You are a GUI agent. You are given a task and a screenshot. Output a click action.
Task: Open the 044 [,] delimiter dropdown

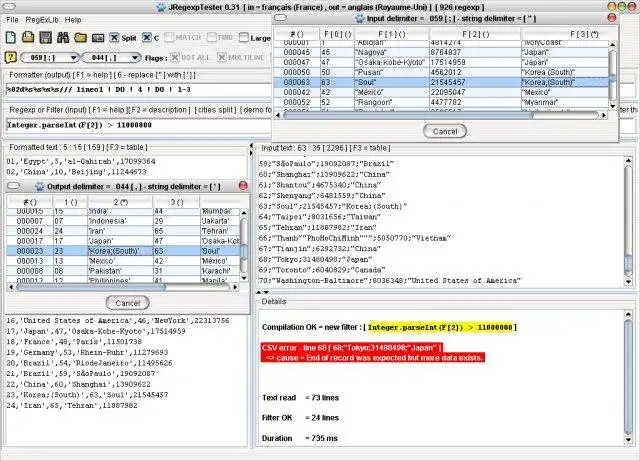tap(111, 58)
